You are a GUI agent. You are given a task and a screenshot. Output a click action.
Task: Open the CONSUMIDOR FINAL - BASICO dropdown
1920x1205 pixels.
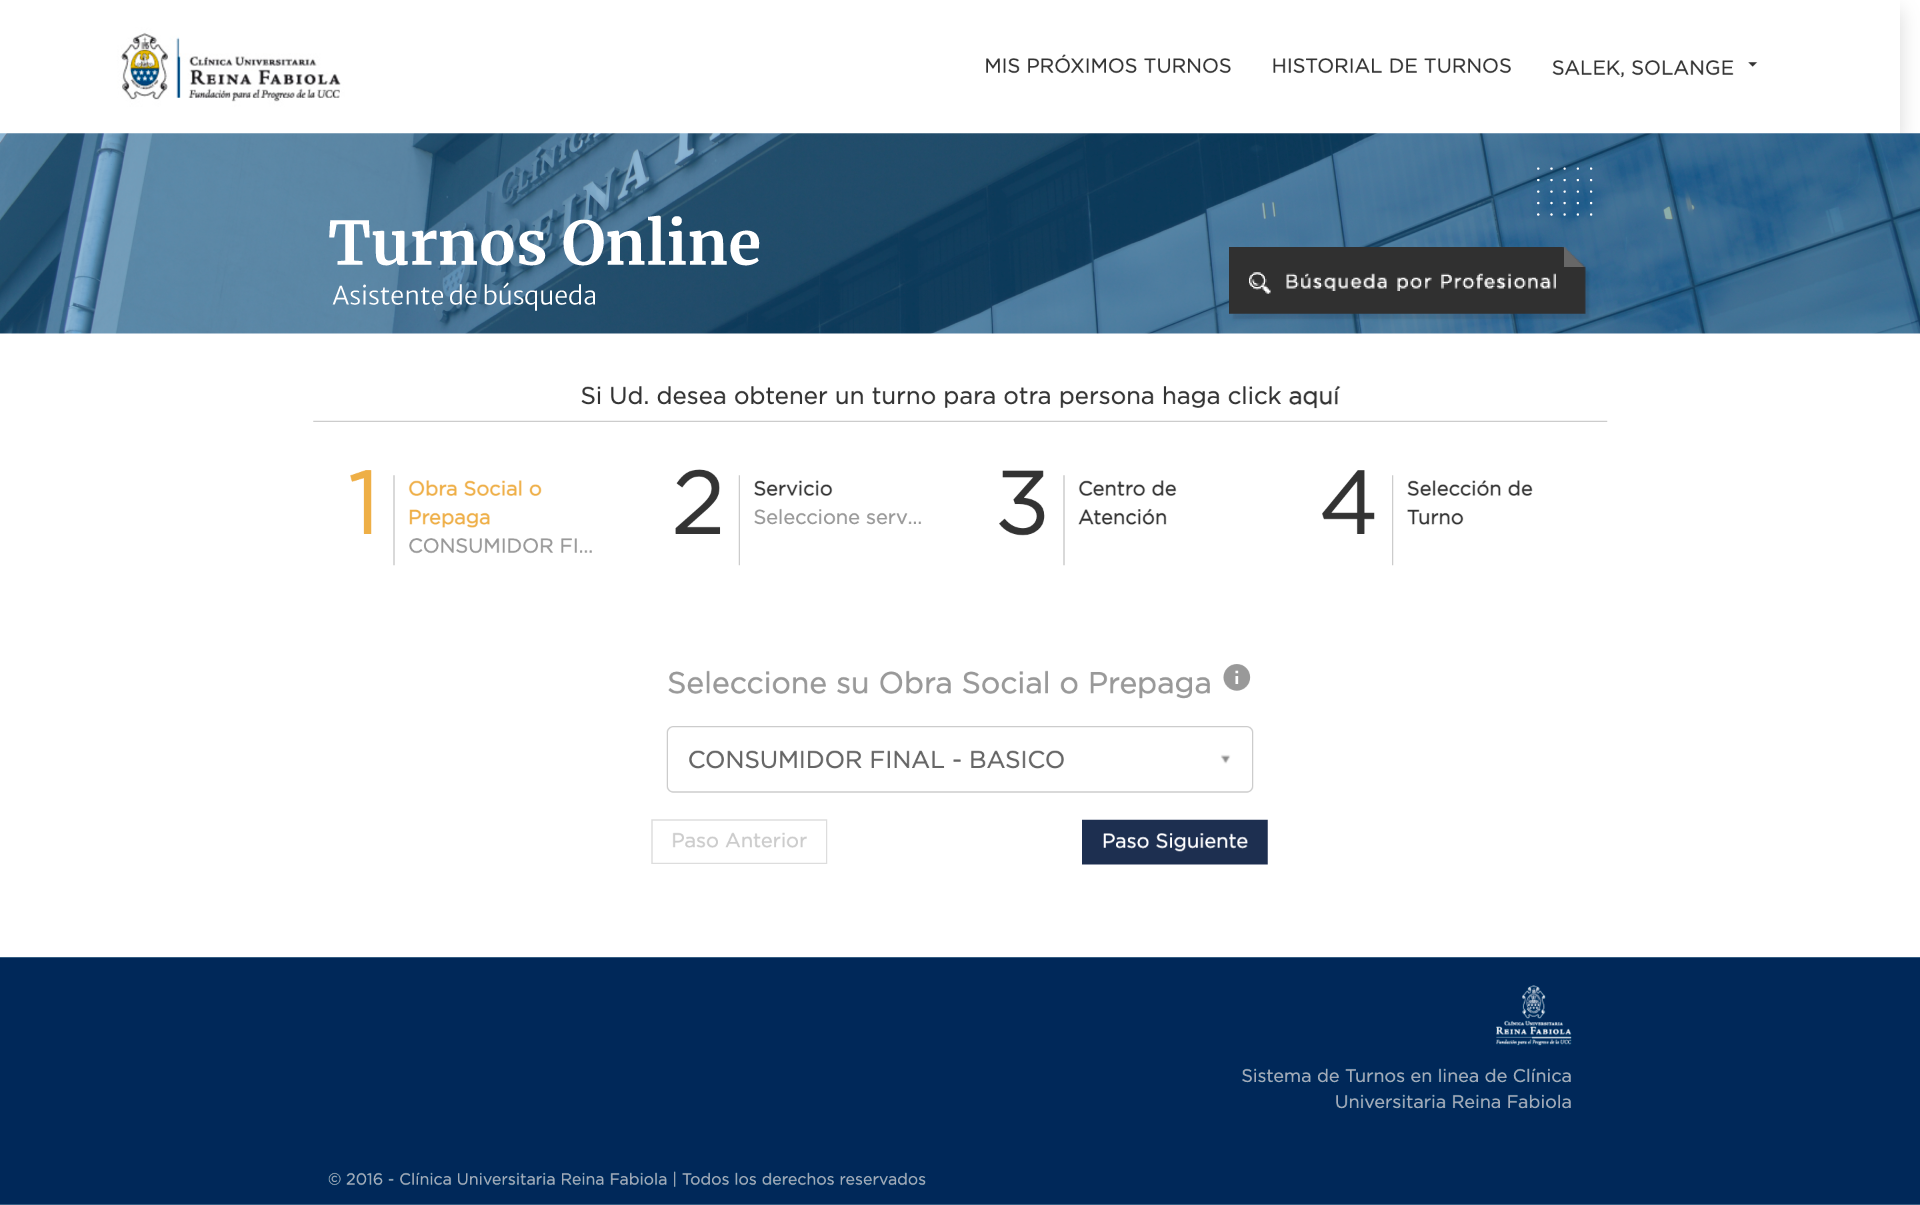(959, 759)
